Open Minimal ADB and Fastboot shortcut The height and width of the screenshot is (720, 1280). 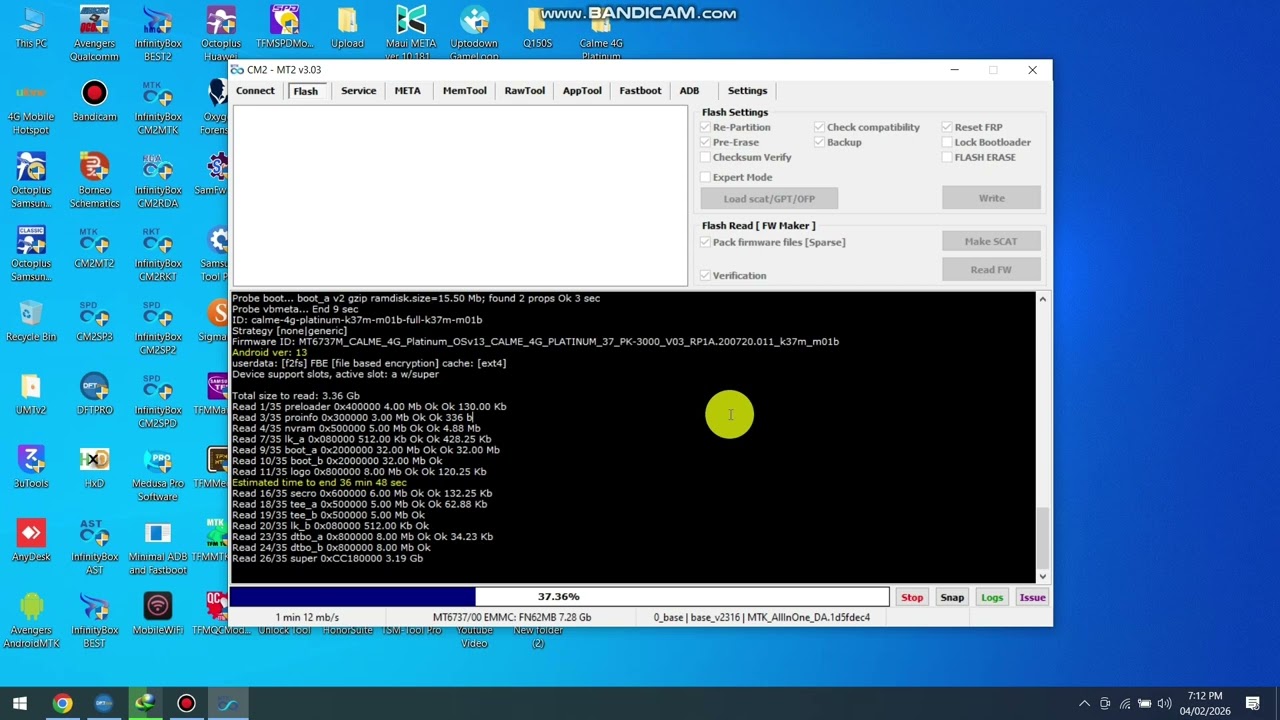[x=158, y=548]
